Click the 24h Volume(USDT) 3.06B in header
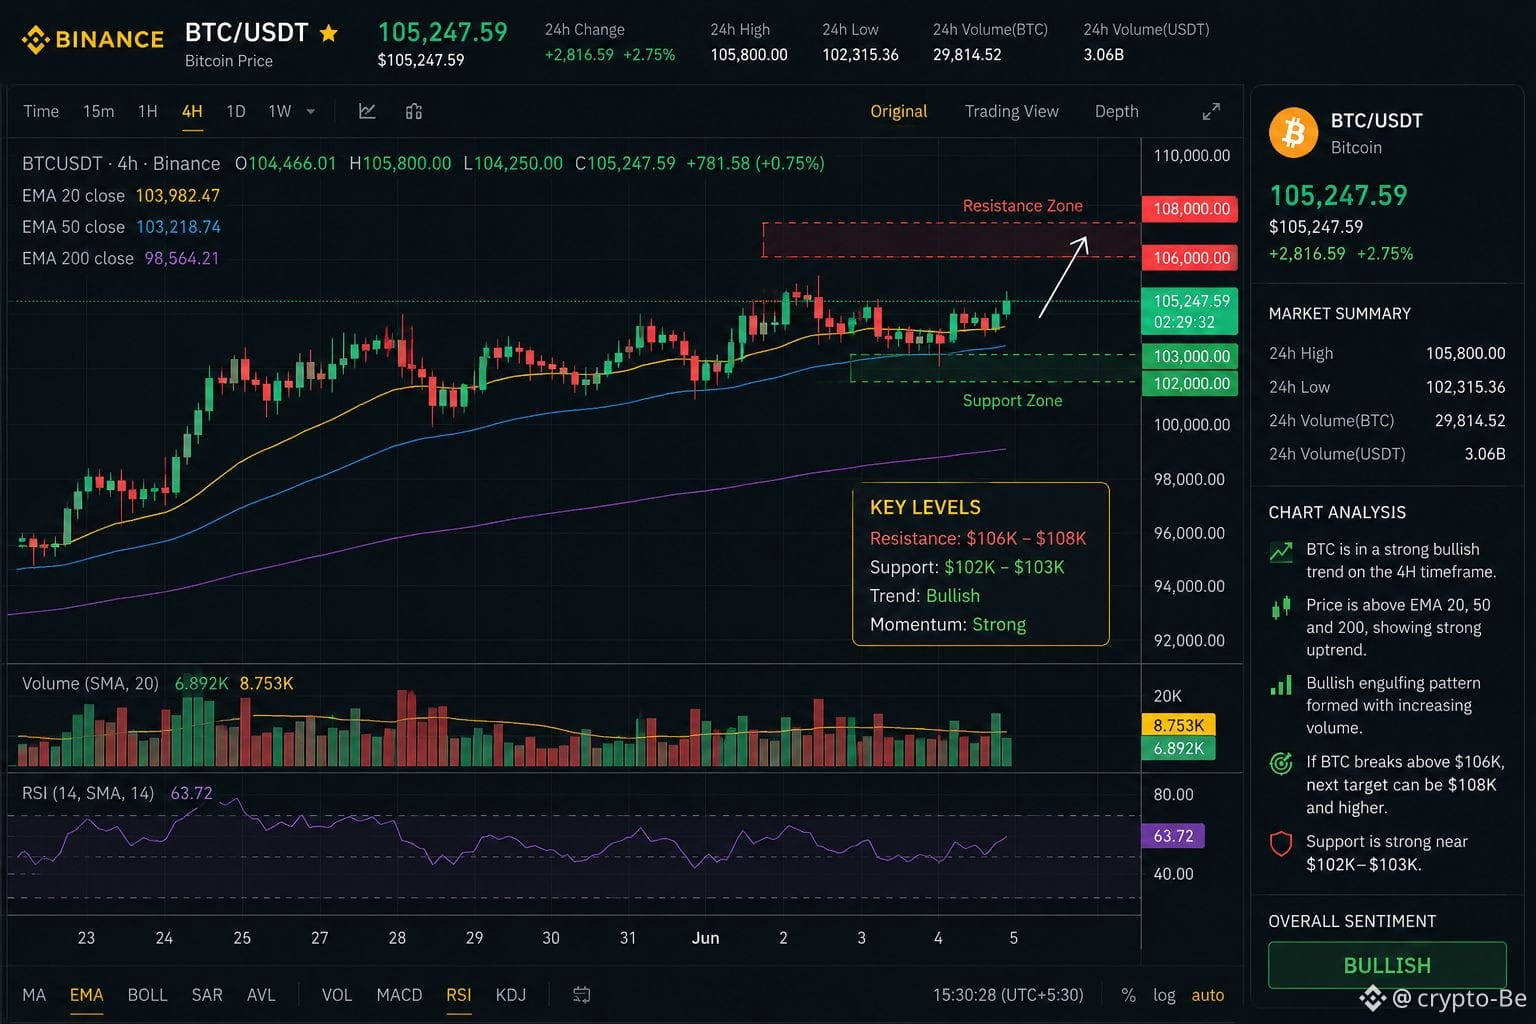 click(x=1104, y=55)
